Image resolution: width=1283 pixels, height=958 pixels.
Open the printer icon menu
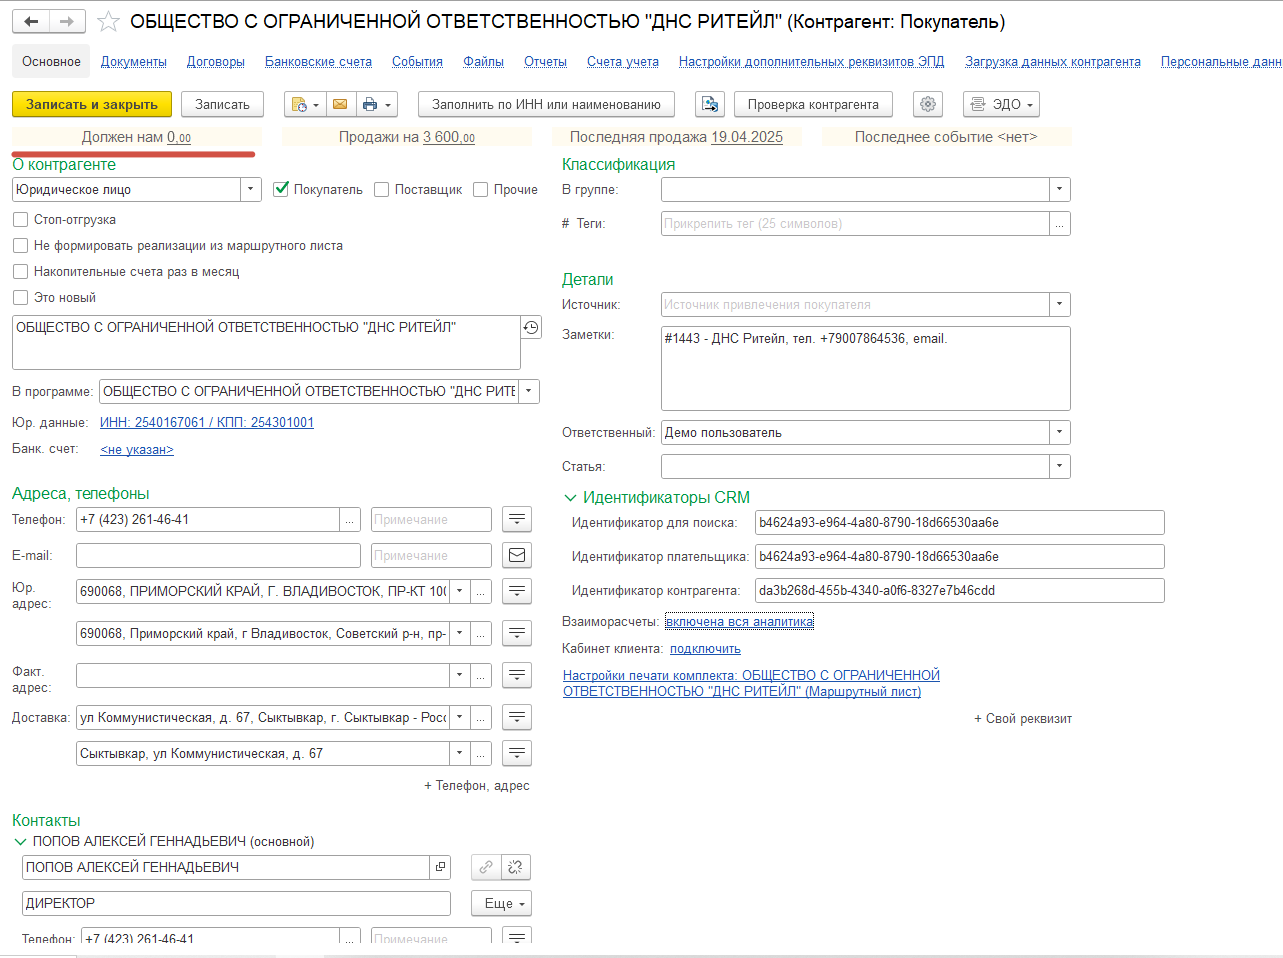pyautogui.click(x=376, y=104)
